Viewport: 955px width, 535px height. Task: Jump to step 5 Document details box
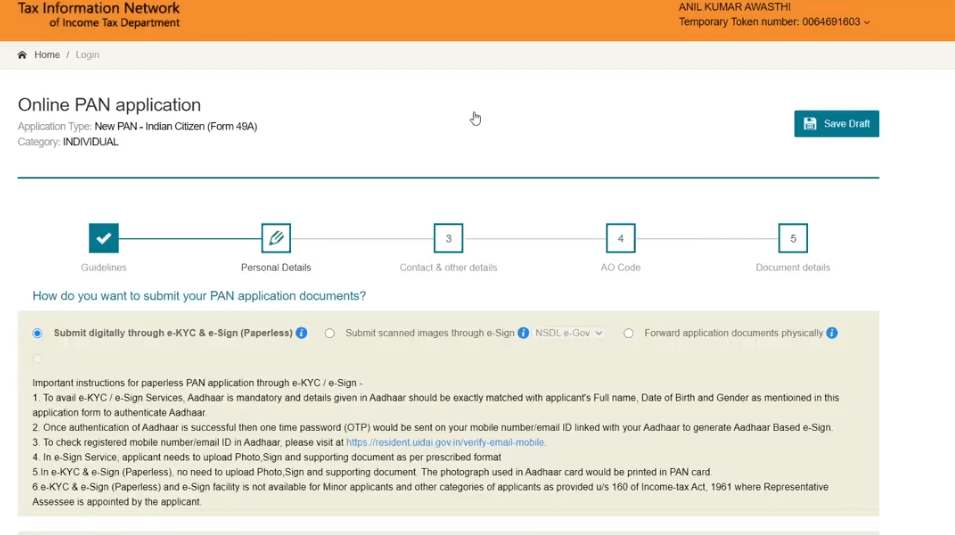(x=793, y=238)
